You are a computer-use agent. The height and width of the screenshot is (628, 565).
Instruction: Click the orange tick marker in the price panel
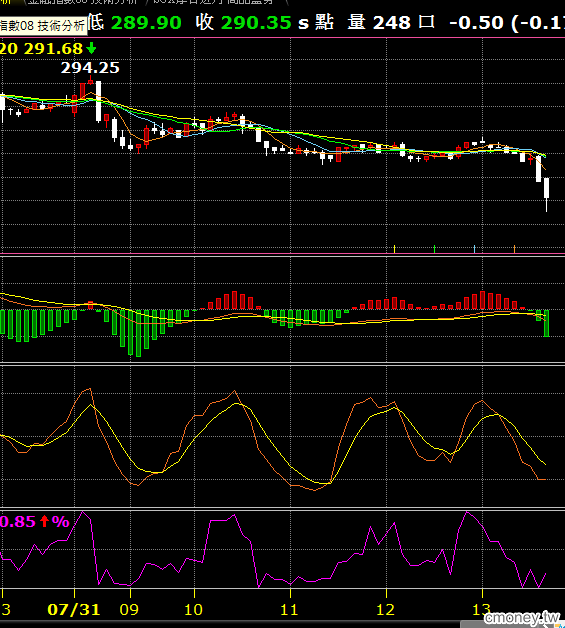pyautogui.click(x=515, y=249)
